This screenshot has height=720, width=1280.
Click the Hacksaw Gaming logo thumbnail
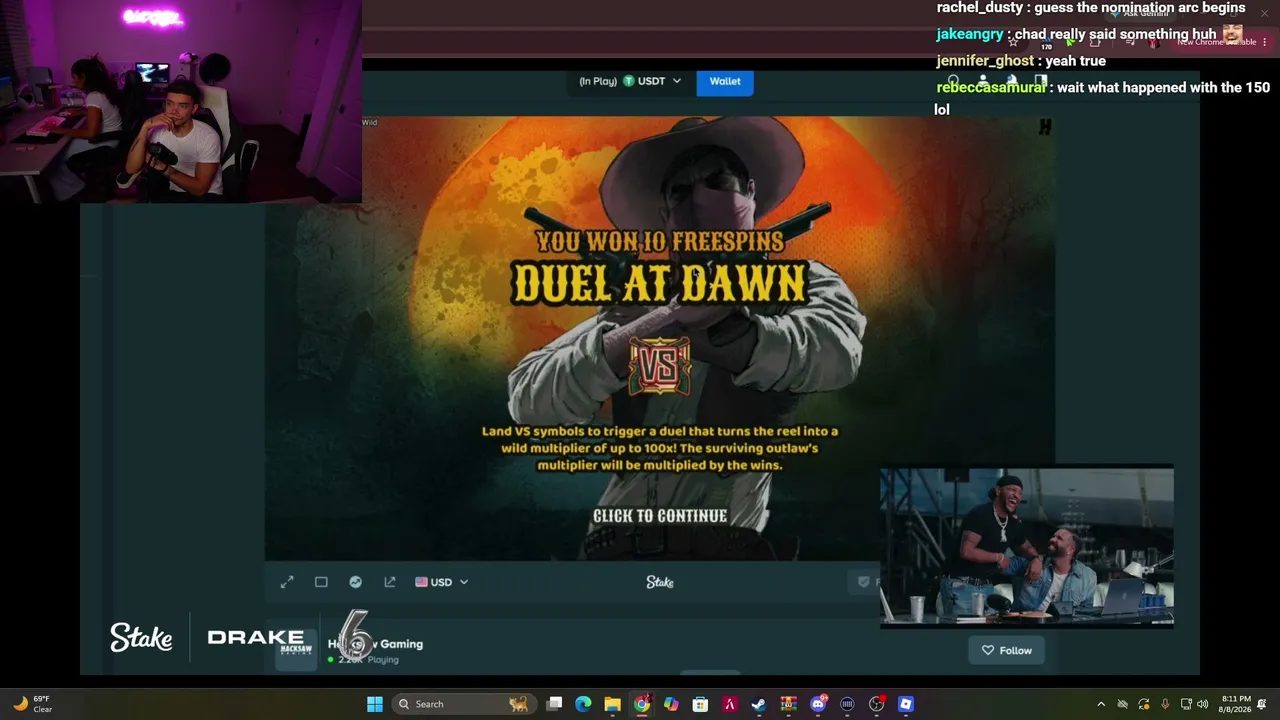pyautogui.click(x=296, y=649)
